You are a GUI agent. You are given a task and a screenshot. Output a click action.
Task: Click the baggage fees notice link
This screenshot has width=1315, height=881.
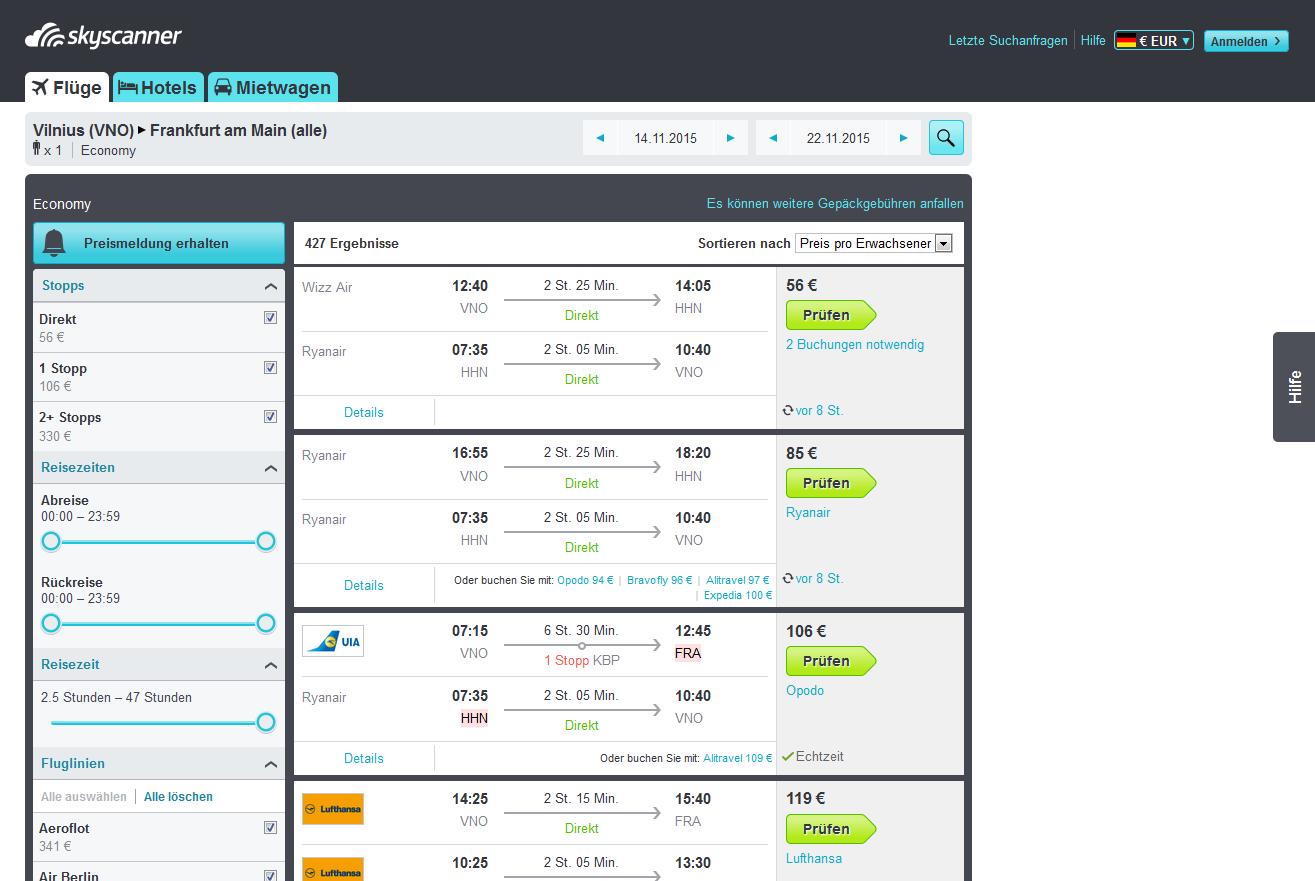(x=835, y=203)
